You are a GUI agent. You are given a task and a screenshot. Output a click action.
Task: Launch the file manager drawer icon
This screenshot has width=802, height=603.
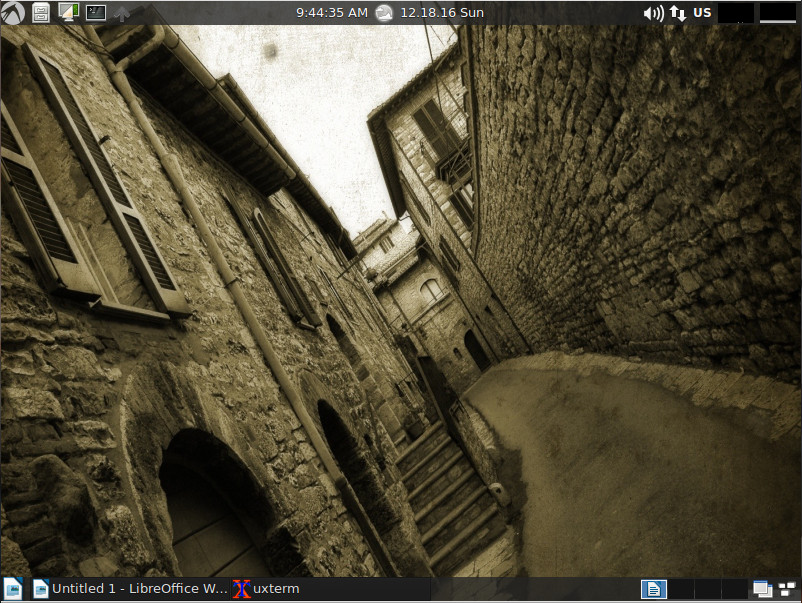click(41, 13)
